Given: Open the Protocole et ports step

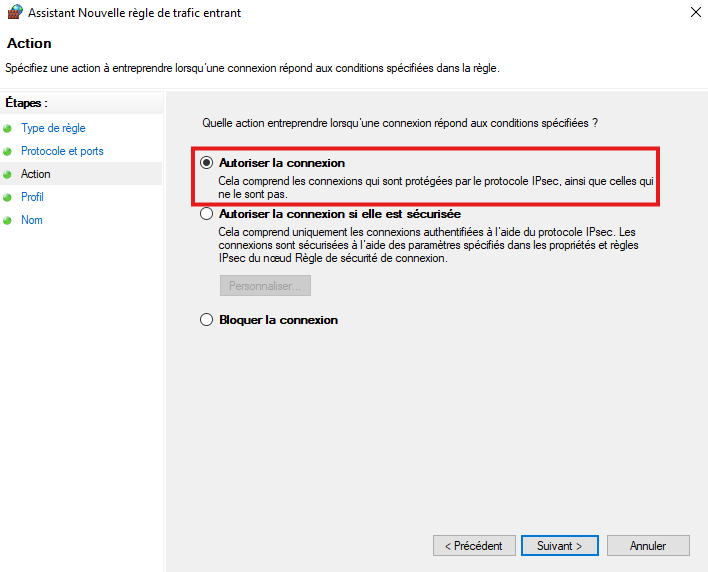Looking at the screenshot, I should 62,151.
